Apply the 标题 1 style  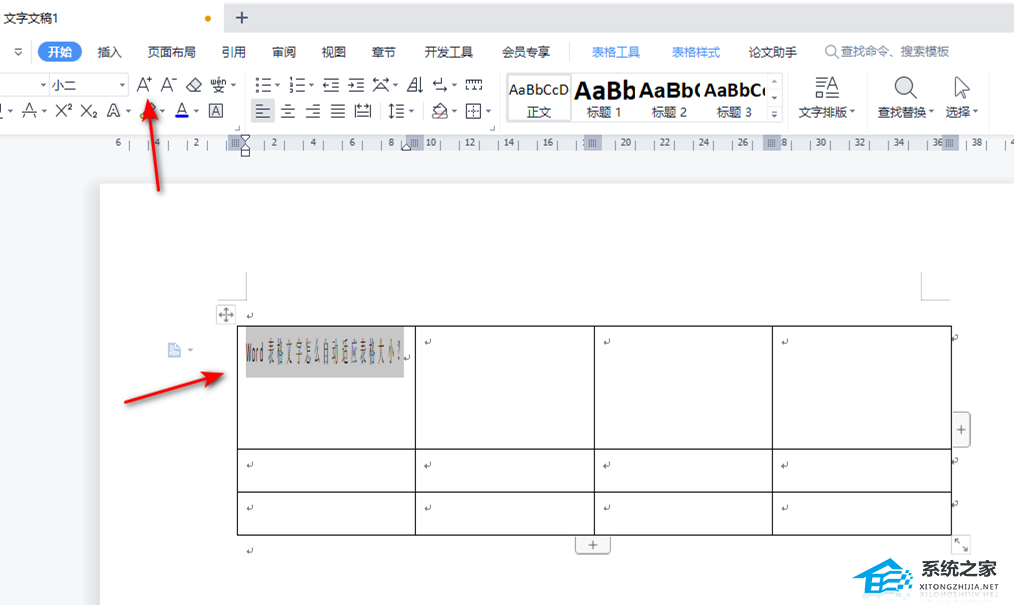click(604, 98)
